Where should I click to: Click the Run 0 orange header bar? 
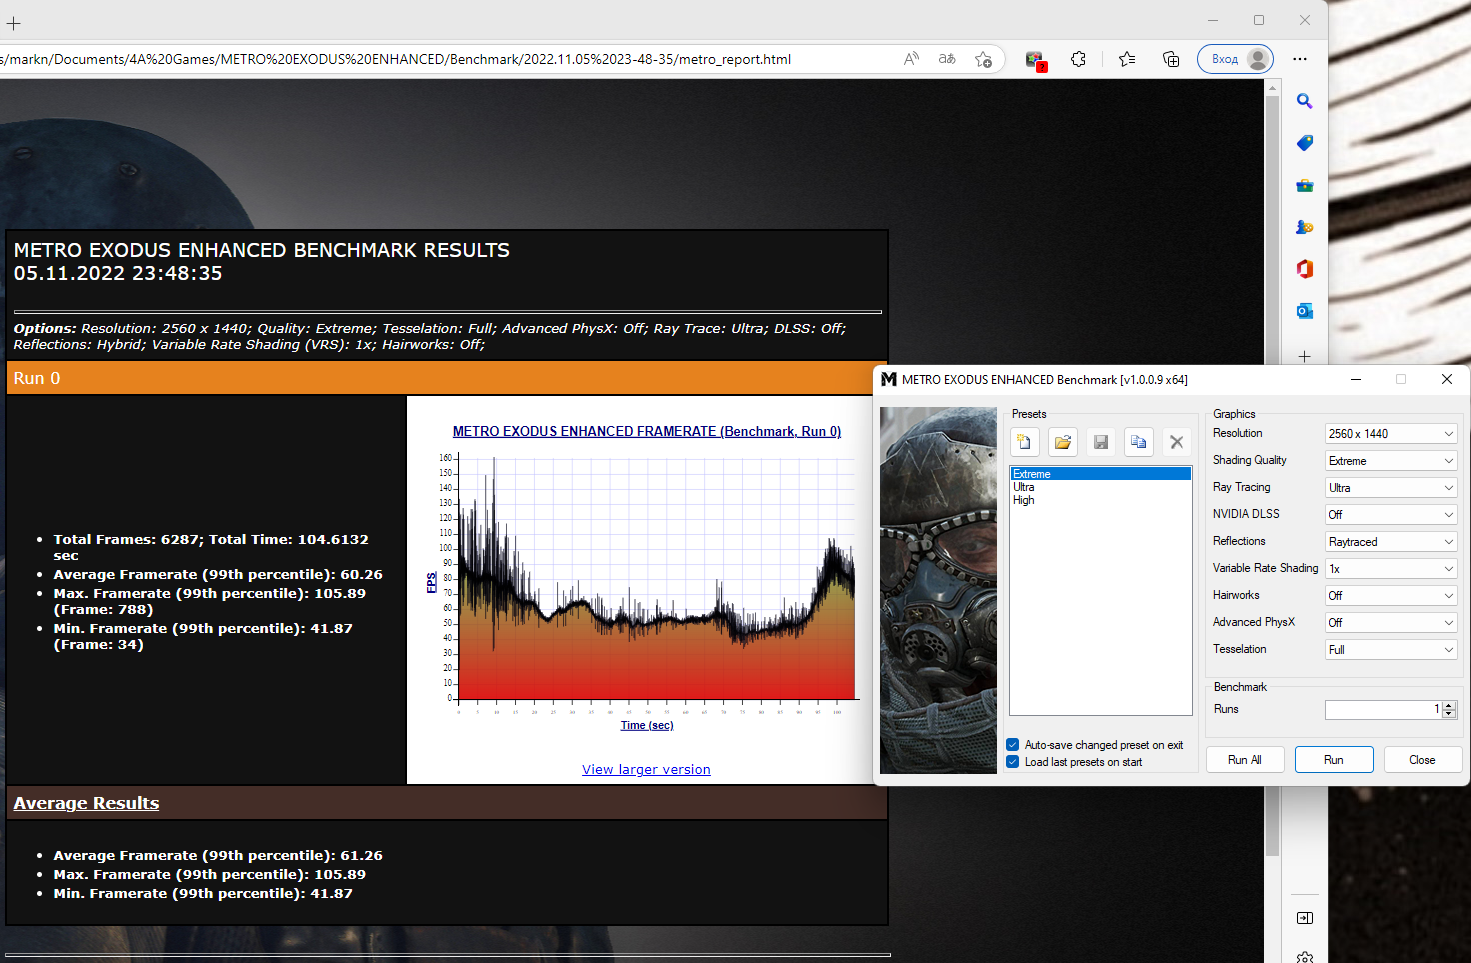[446, 378]
